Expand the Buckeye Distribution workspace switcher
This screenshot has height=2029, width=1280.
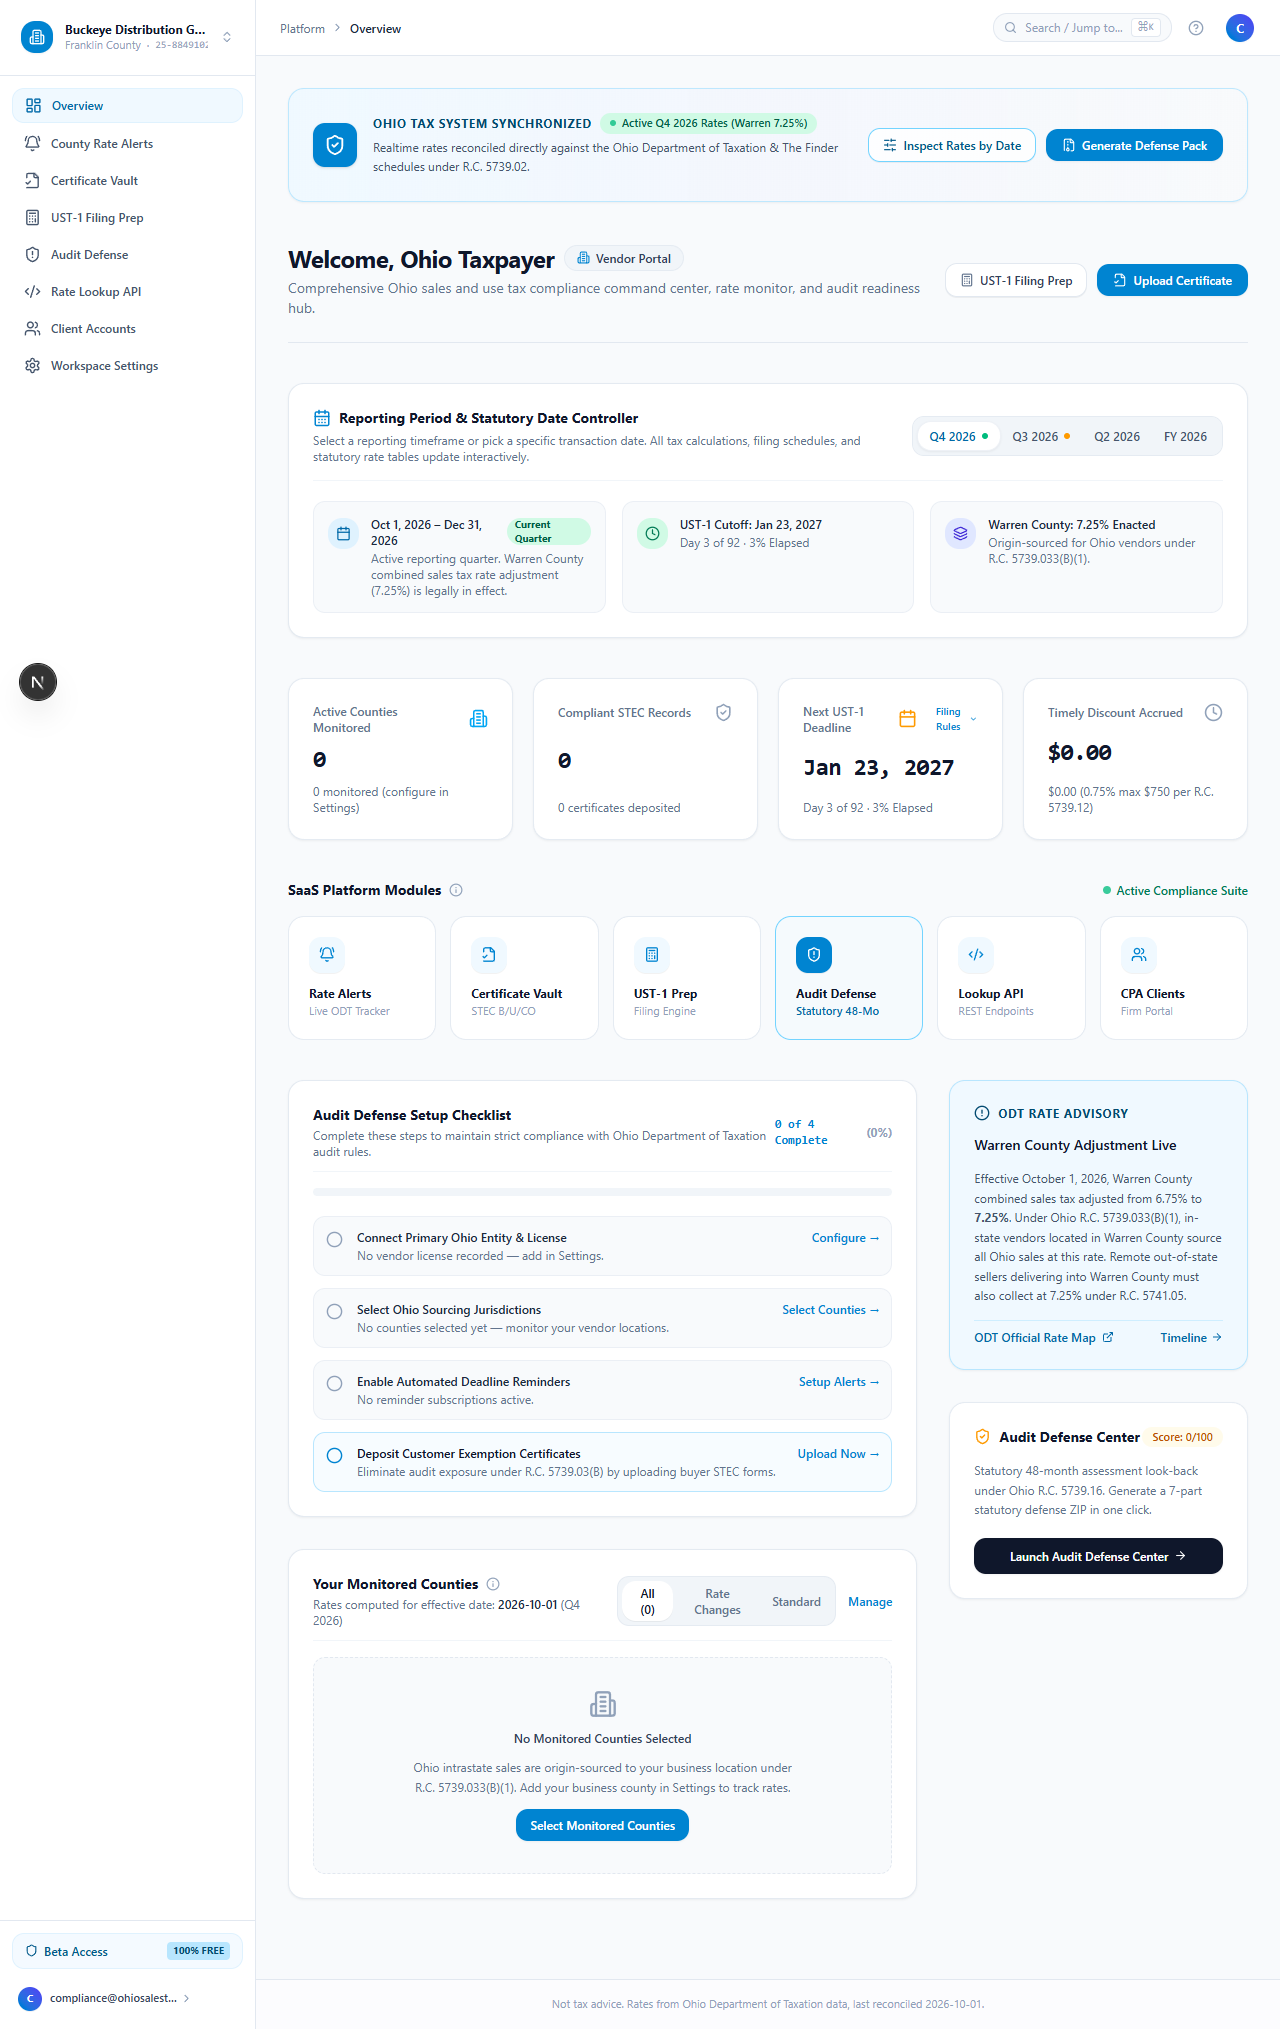click(x=227, y=37)
